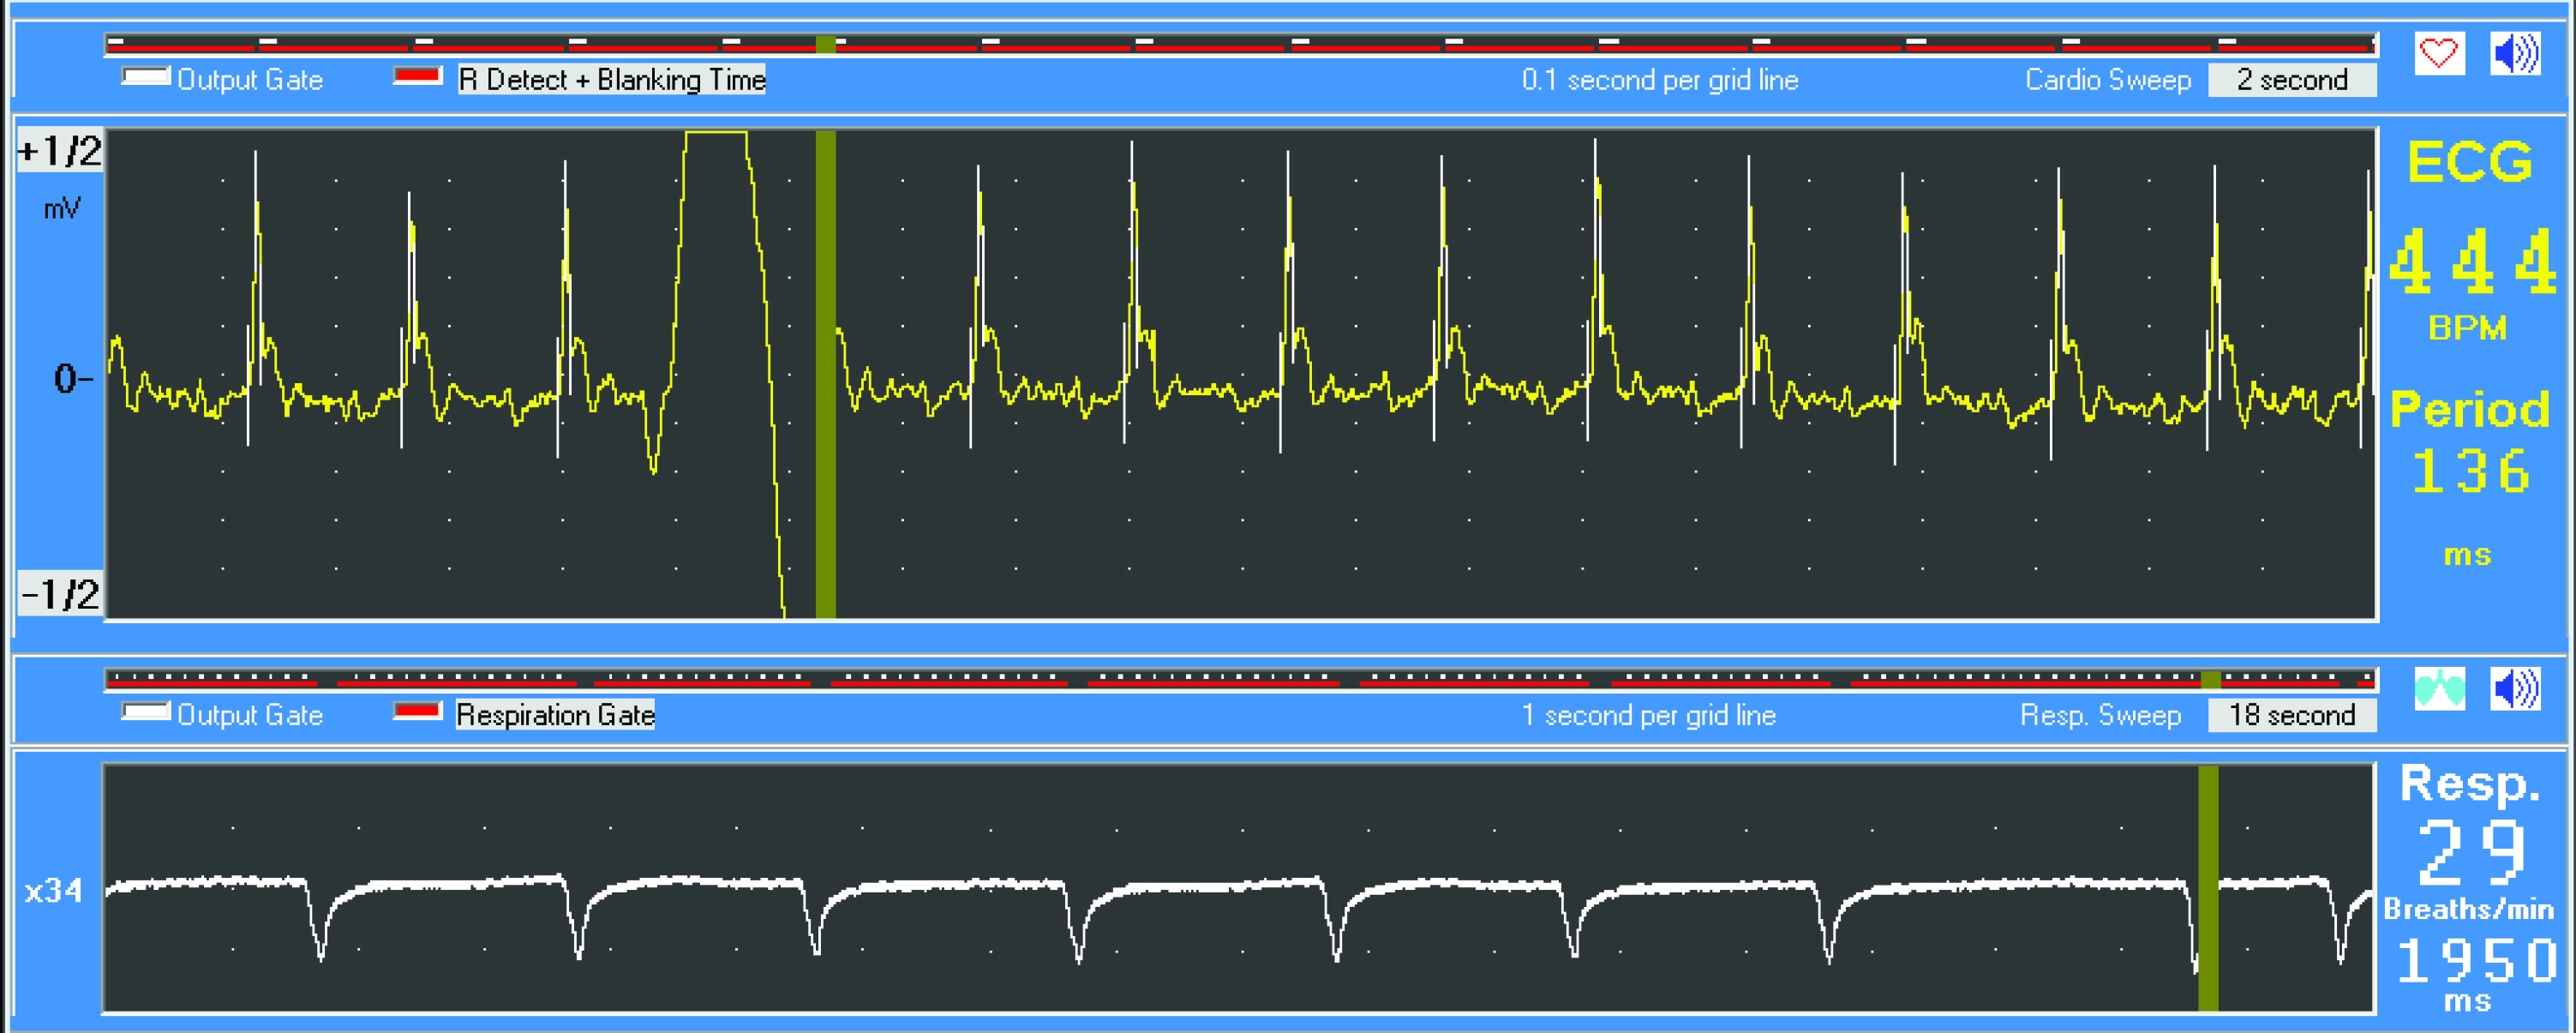Click the green sweep cursor in respiration trace

coord(2208,888)
